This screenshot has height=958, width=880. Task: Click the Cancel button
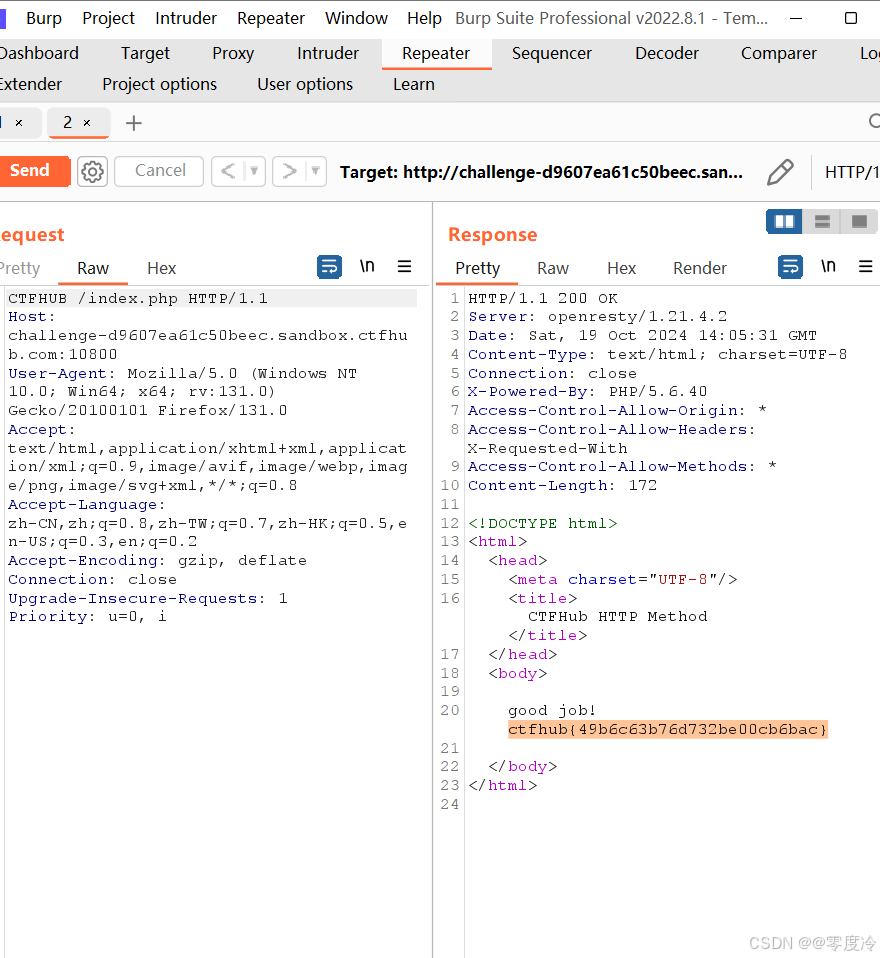point(158,171)
